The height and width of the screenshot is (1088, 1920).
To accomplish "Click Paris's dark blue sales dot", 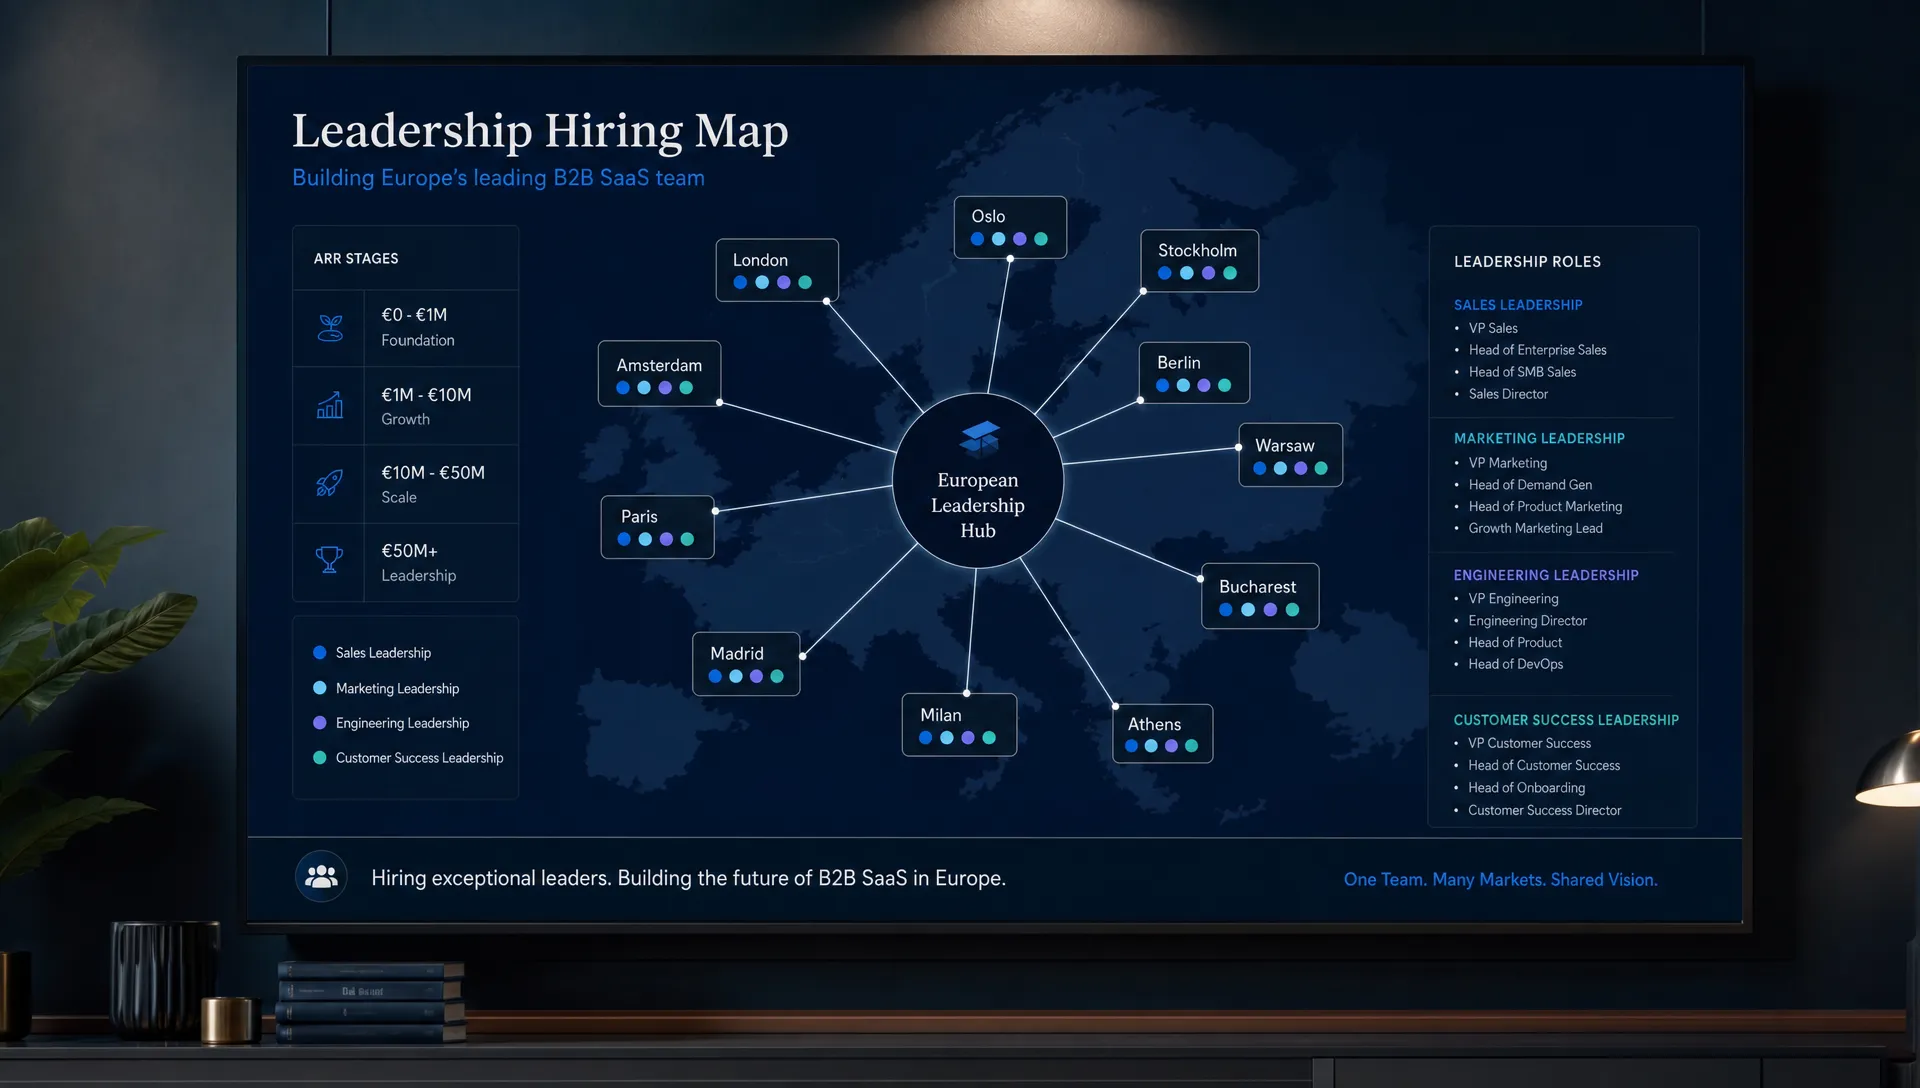I will click(x=624, y=539).
